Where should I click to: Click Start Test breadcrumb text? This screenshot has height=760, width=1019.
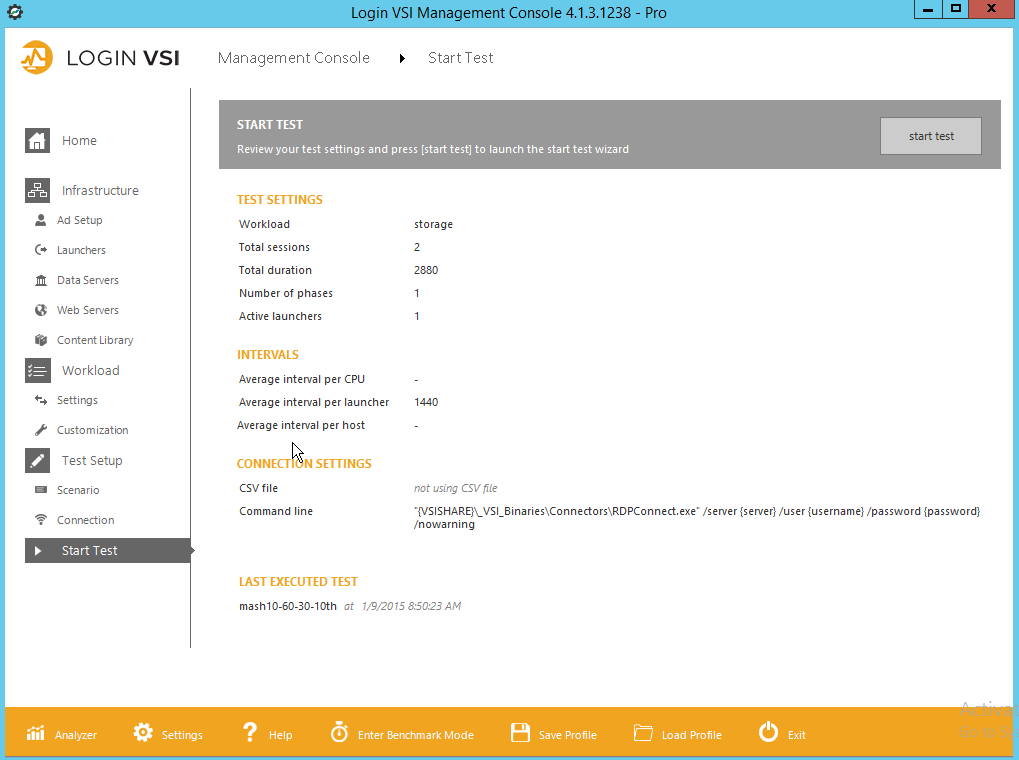tap(460, 58)
